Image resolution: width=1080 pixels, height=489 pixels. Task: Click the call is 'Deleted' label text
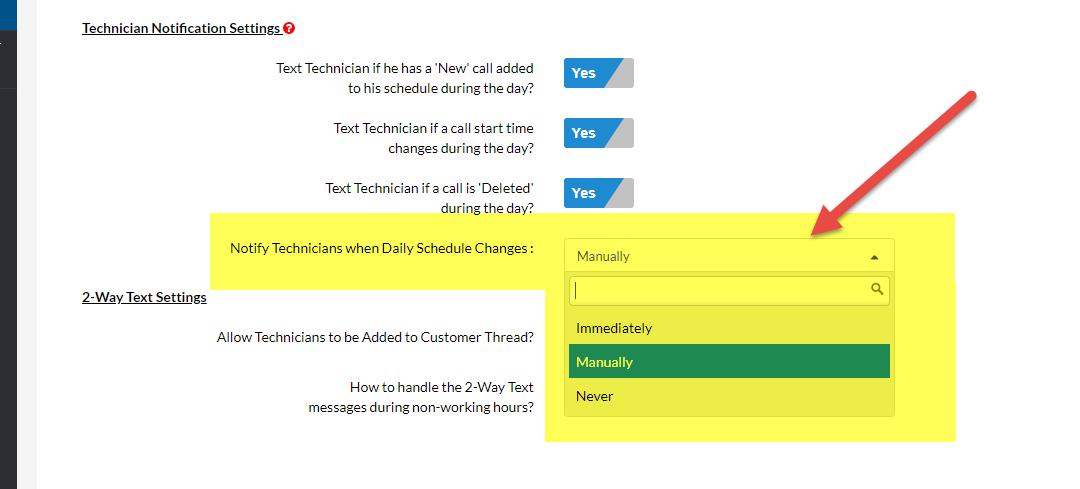tap(429, 198)
